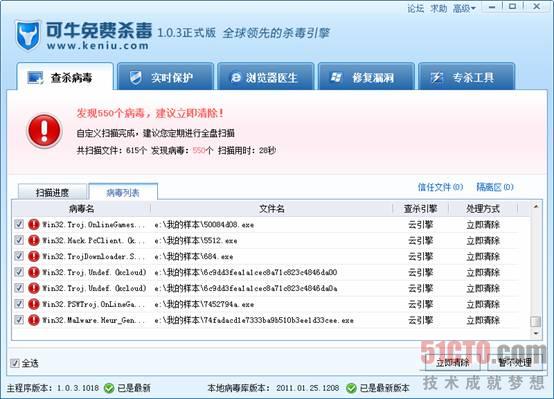Click the Windows flag icon on 修复漏洞 tab
Screen dimensions: 554x399
[336, 77]
